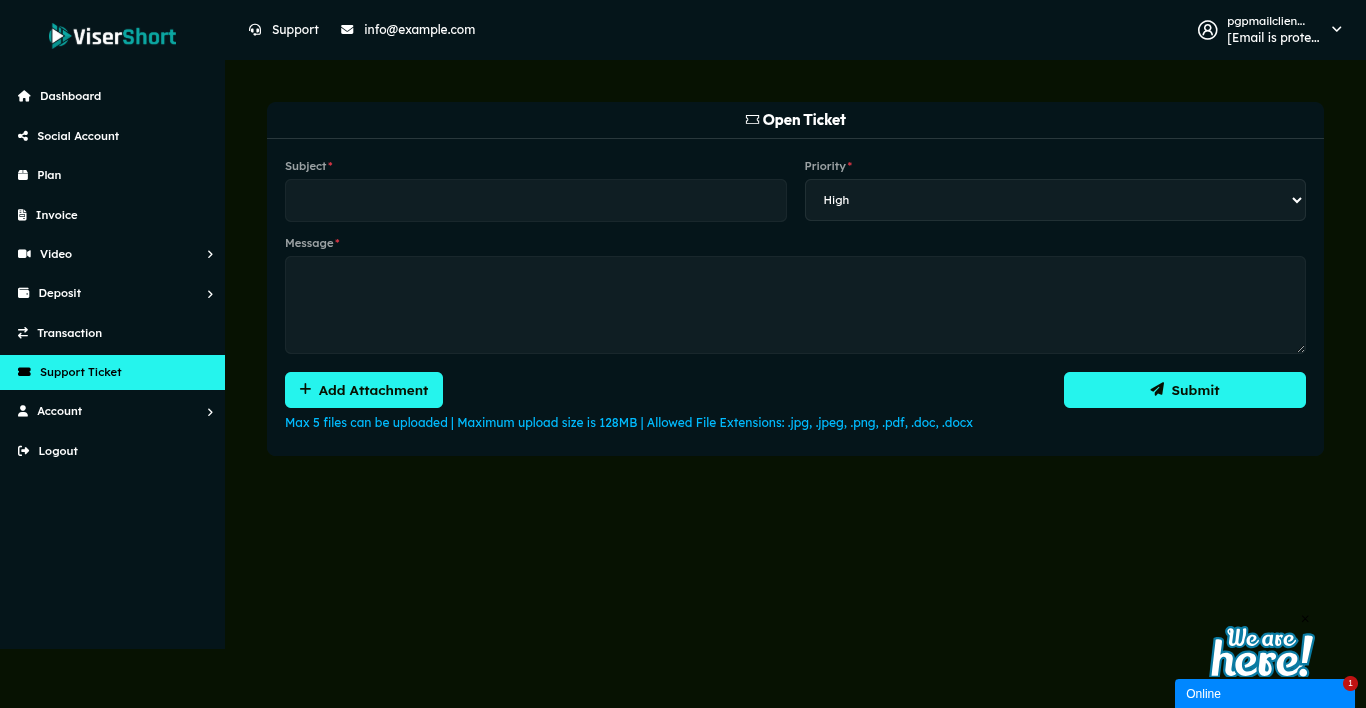Open the Online live chat widget
1366x708 pixels.
(1263, 693)
